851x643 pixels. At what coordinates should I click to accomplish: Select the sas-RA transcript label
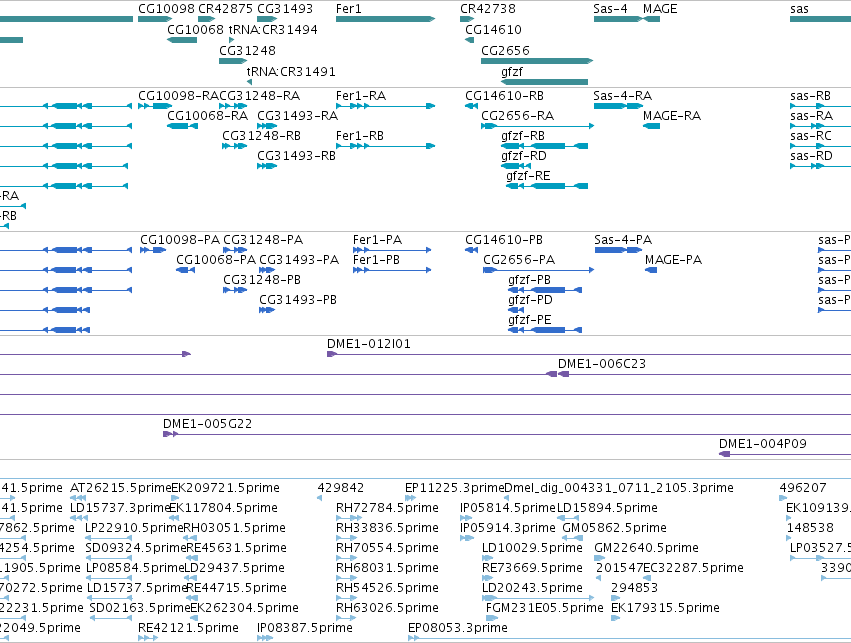(811, 116)
